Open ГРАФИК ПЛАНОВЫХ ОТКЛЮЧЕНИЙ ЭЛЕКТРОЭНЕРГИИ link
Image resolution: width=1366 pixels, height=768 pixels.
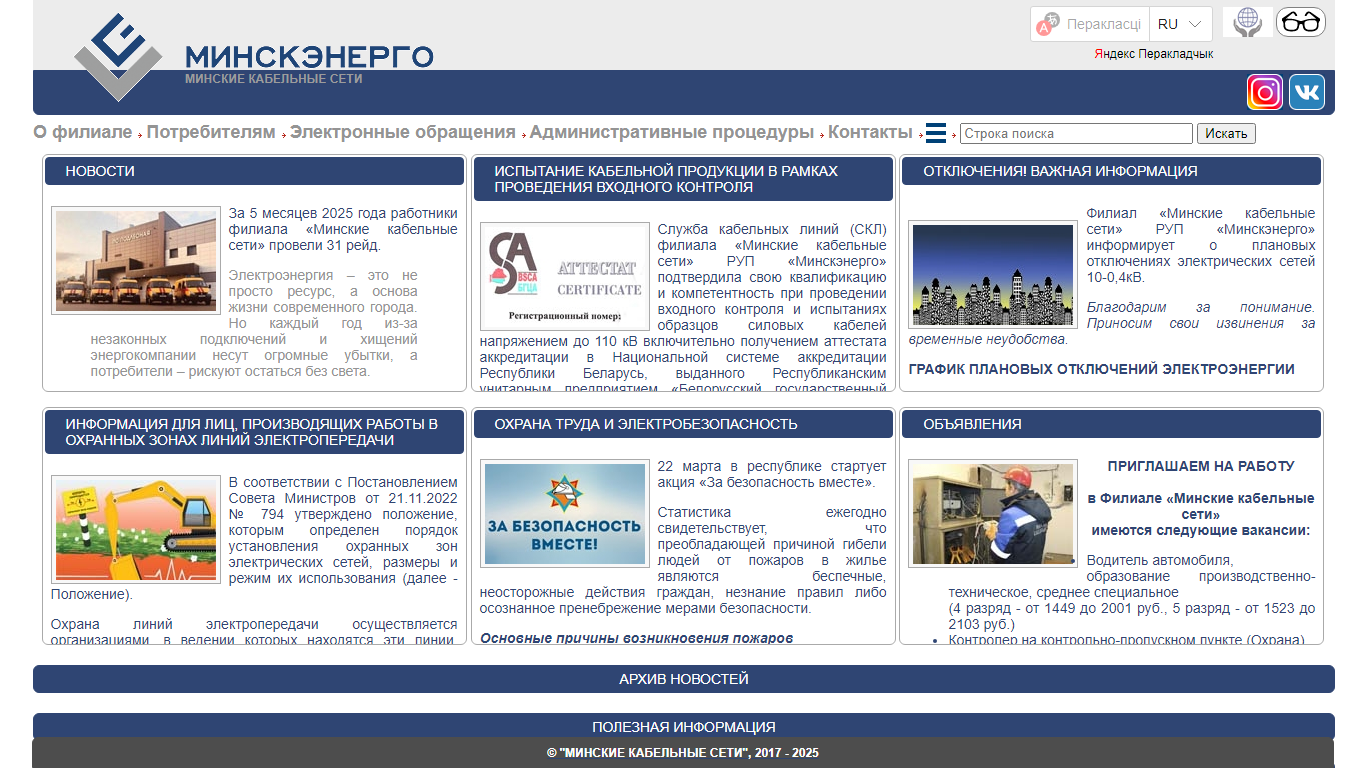(x=1102, y=369)
